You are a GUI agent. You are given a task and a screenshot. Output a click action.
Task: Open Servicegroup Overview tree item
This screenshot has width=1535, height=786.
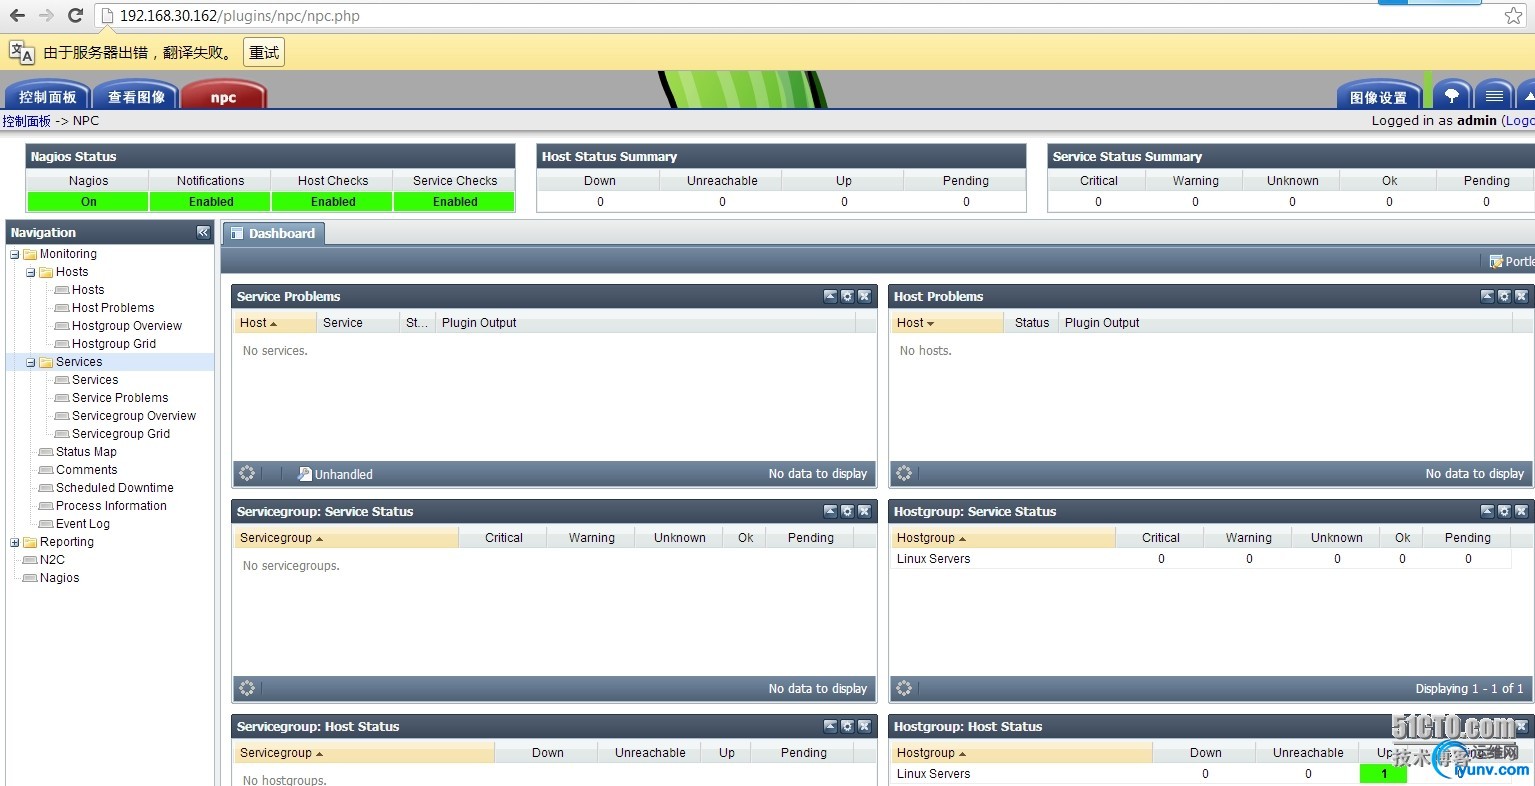tap(134, 416)
